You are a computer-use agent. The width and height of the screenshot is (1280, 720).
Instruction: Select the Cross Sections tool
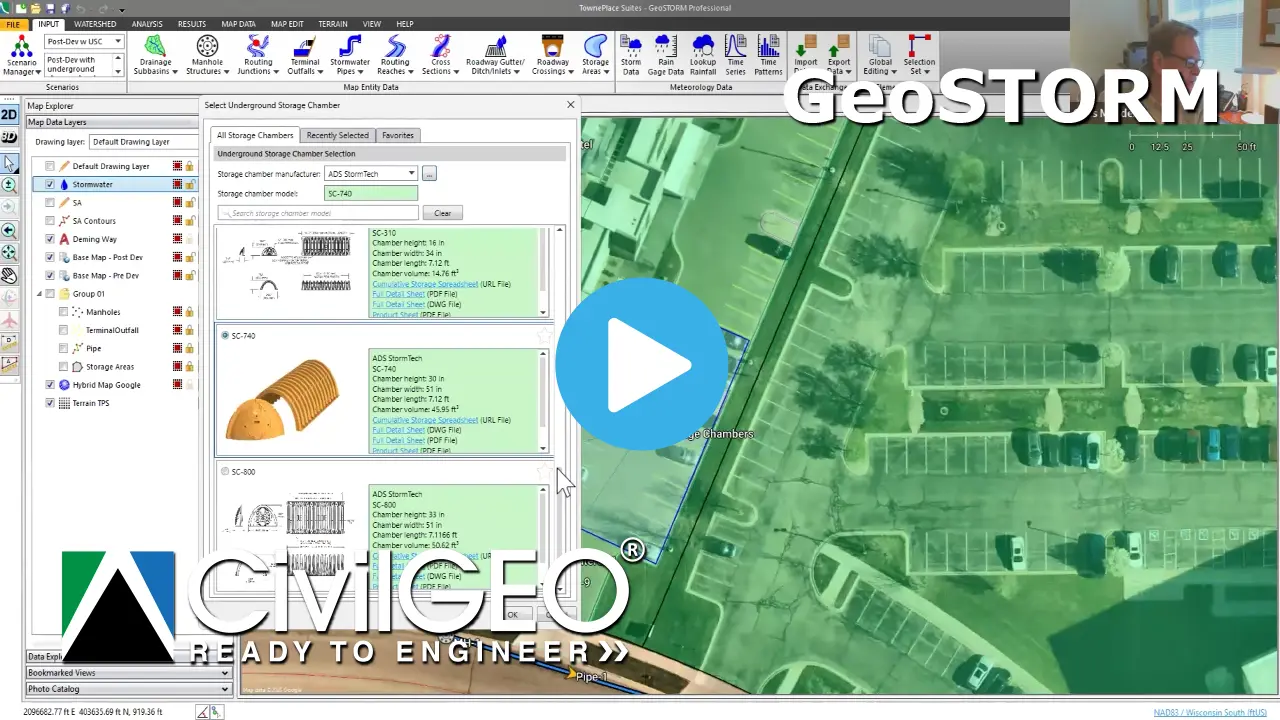pos(440,56)
